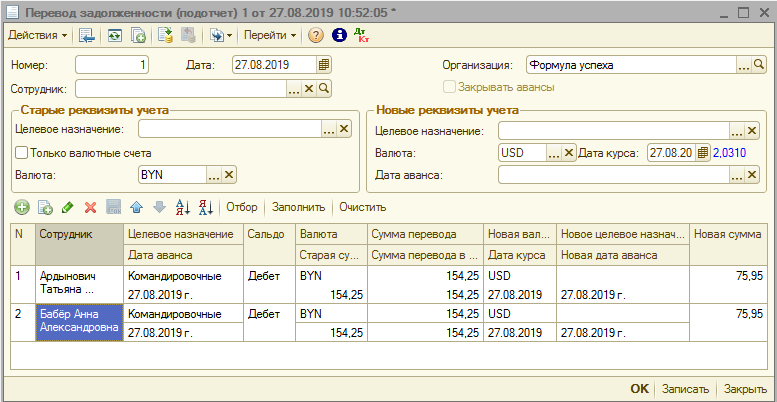Image resolution: width=777 pixels, height=402 pixels.
Task: Click magnifier next to Организация field
Action: point(759,65)
